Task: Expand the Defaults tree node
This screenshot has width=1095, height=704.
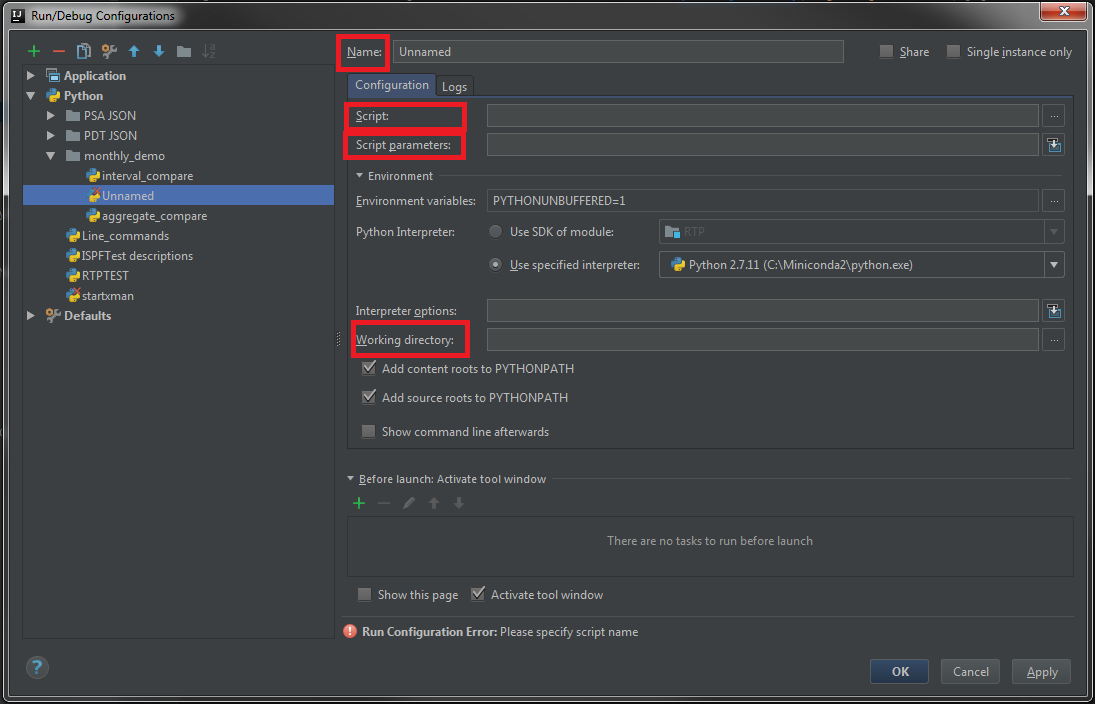Action: pyautogui.click(x=31, y=316)
